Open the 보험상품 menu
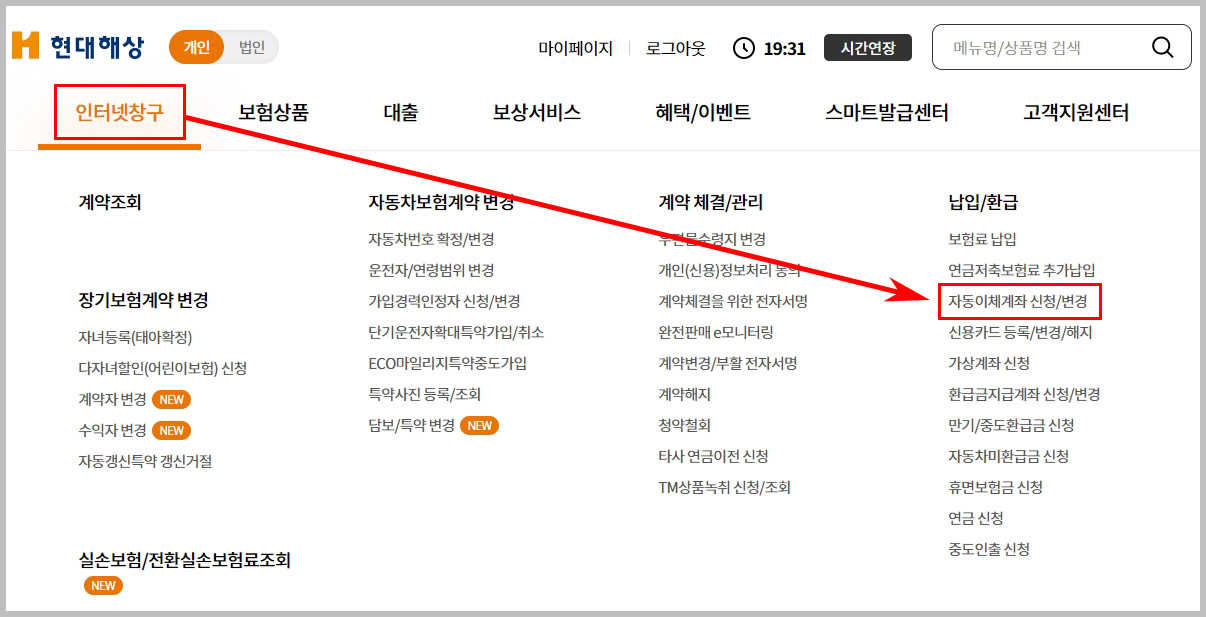 273,112
